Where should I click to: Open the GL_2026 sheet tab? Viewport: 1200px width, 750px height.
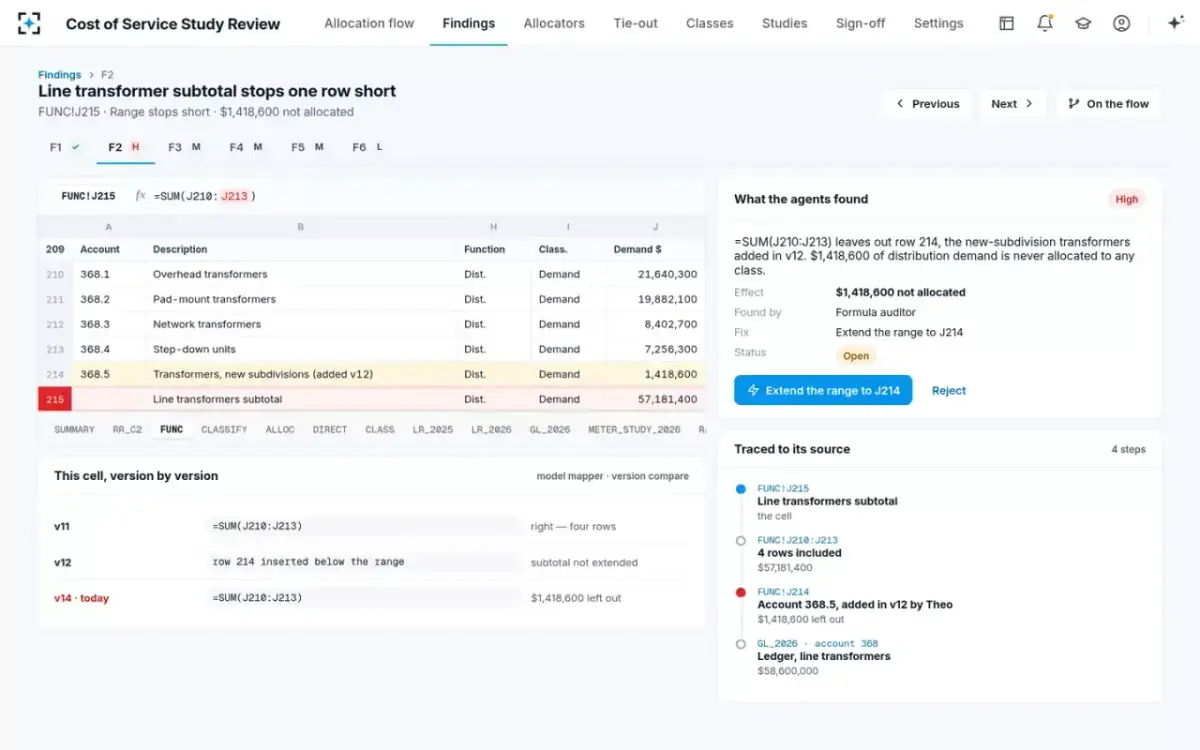pyautogui.click(x=549, y=430)
